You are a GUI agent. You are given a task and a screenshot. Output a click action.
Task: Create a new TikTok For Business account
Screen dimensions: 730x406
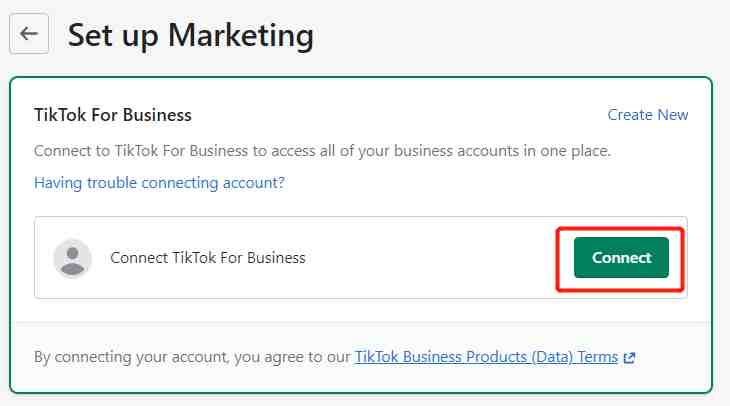pyautogui.click(x=648, y=115)
